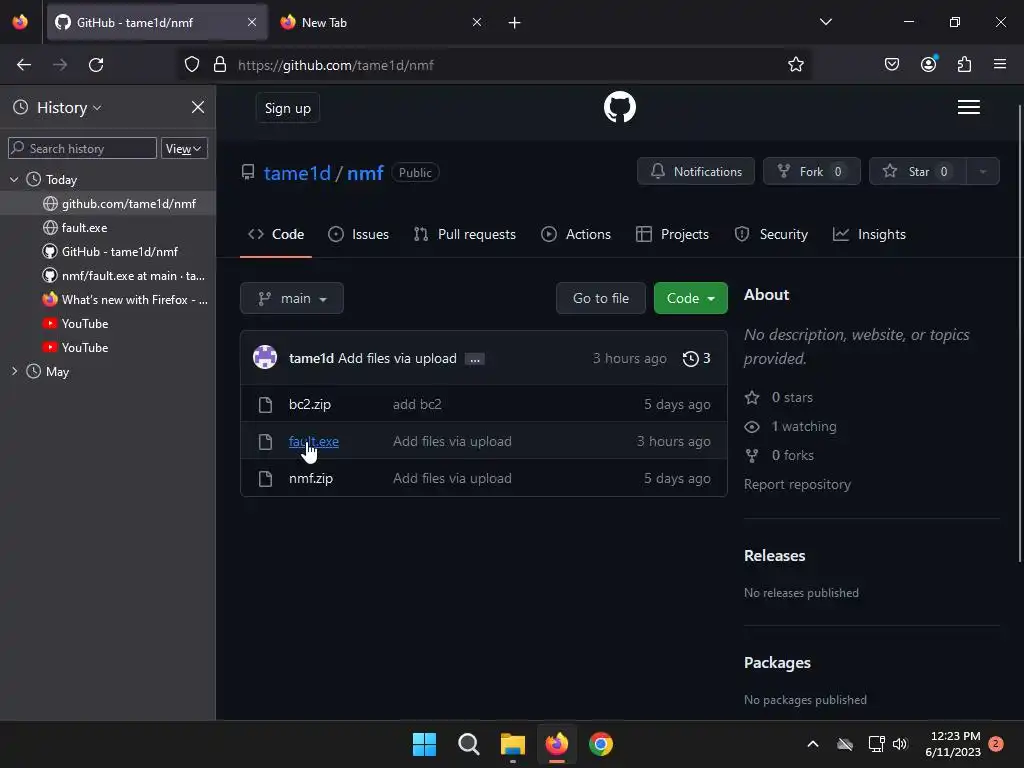Screen dimensions: 1024x768
Task: Open the History sidebar switcher dropdown
Action: point(69,107)
